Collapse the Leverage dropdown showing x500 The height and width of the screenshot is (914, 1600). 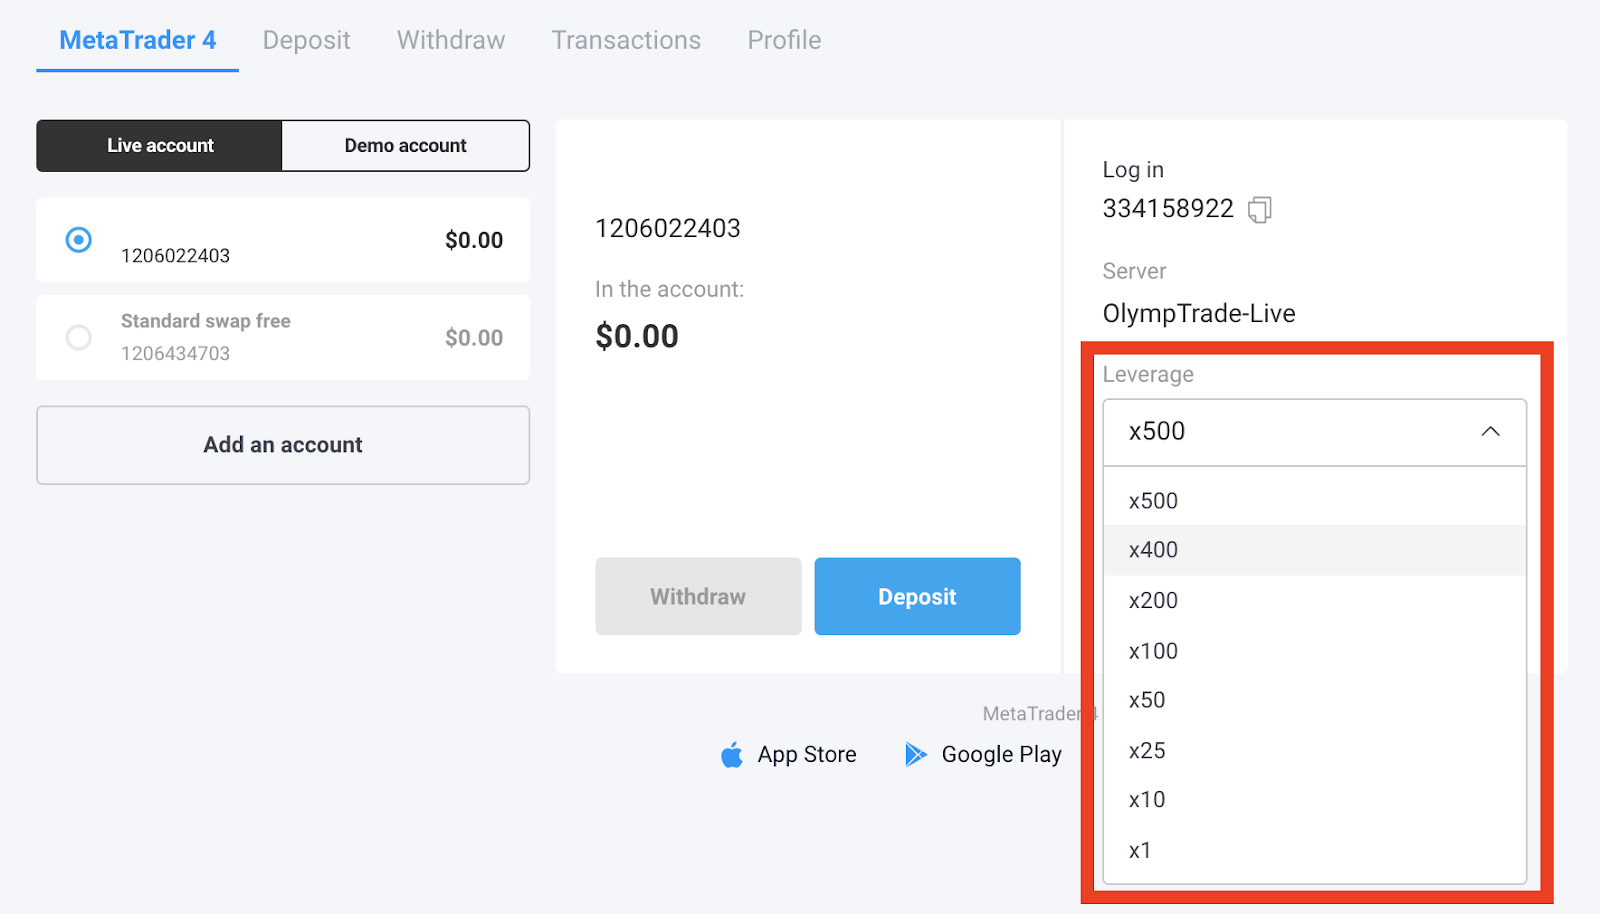[x=1314, y=432]
